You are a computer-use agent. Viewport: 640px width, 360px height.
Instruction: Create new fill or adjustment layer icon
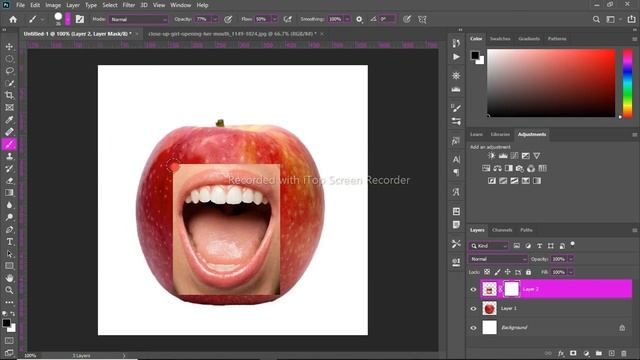click(586, 353)
